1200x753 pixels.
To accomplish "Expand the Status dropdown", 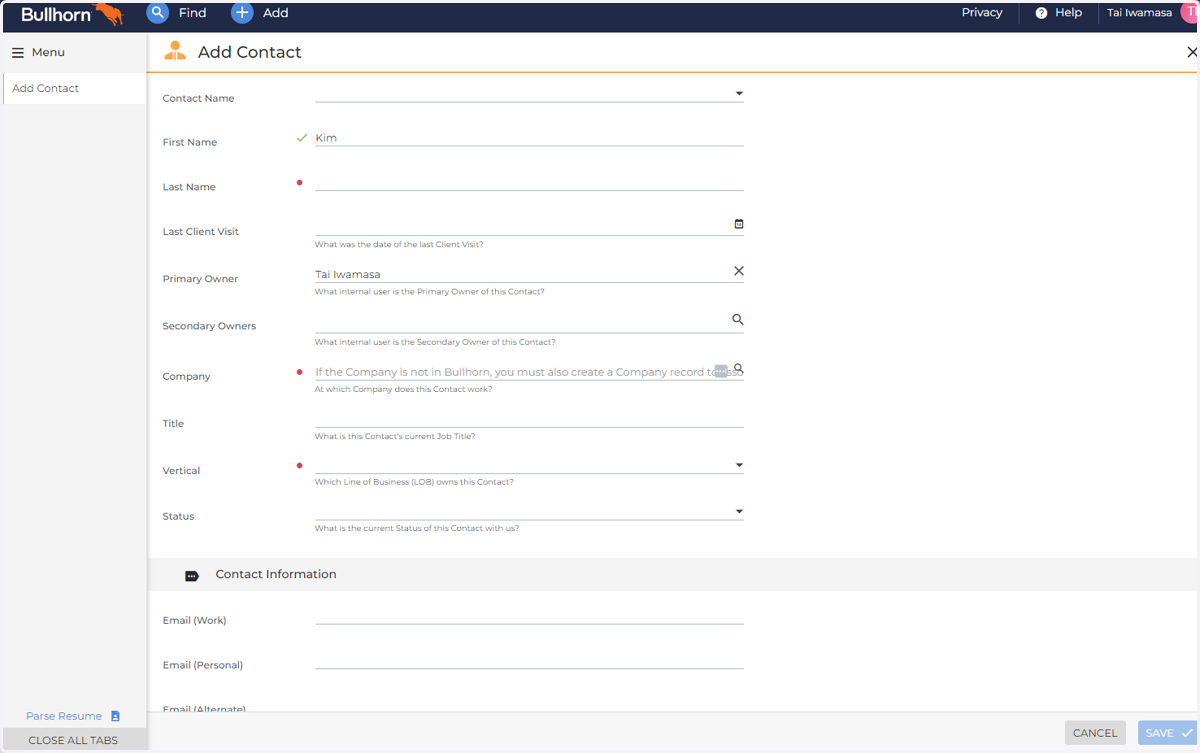I will (739, 511).
